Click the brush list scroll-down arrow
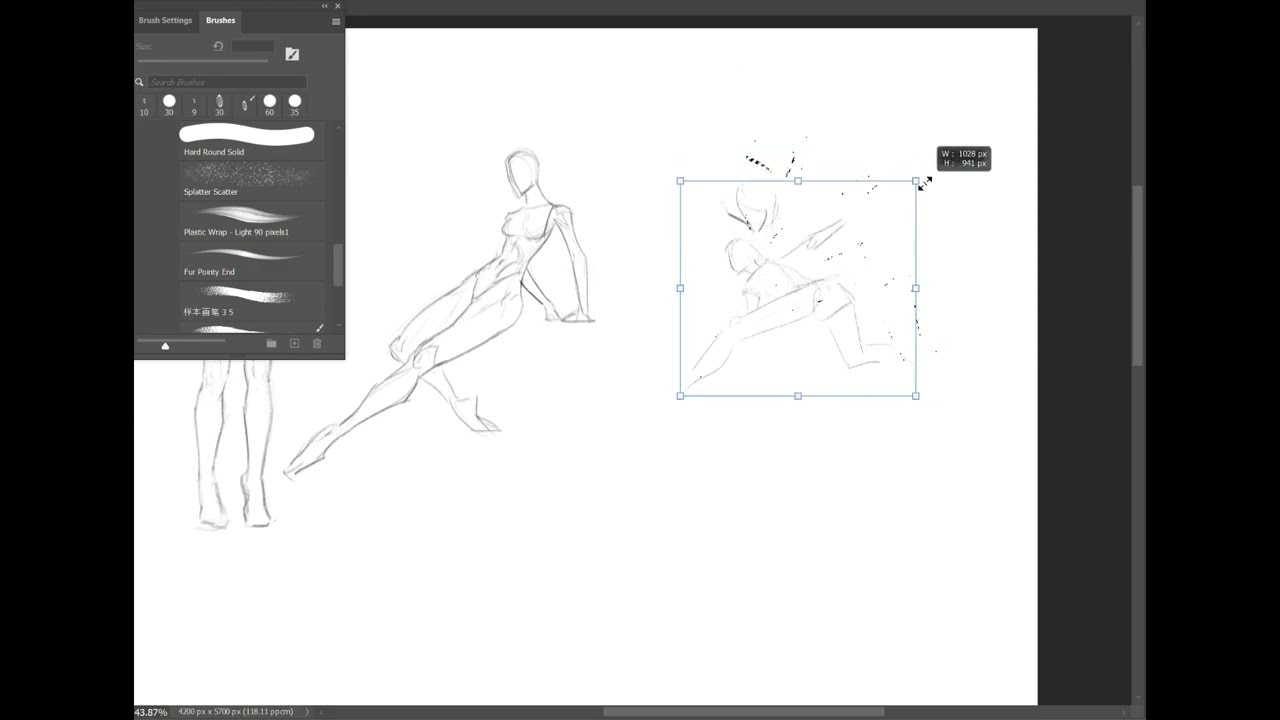The width and height of the screenshot is (1280, 720). coord(339,325)
